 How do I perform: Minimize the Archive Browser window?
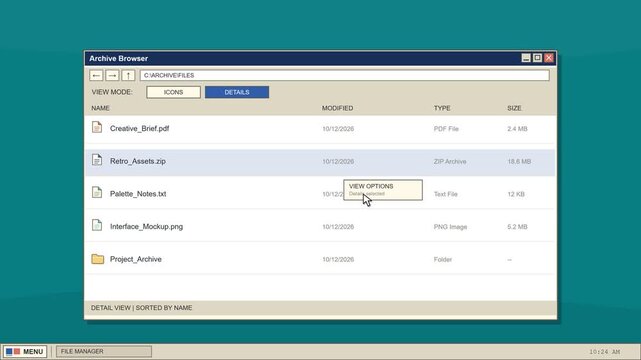pos(526,58)
